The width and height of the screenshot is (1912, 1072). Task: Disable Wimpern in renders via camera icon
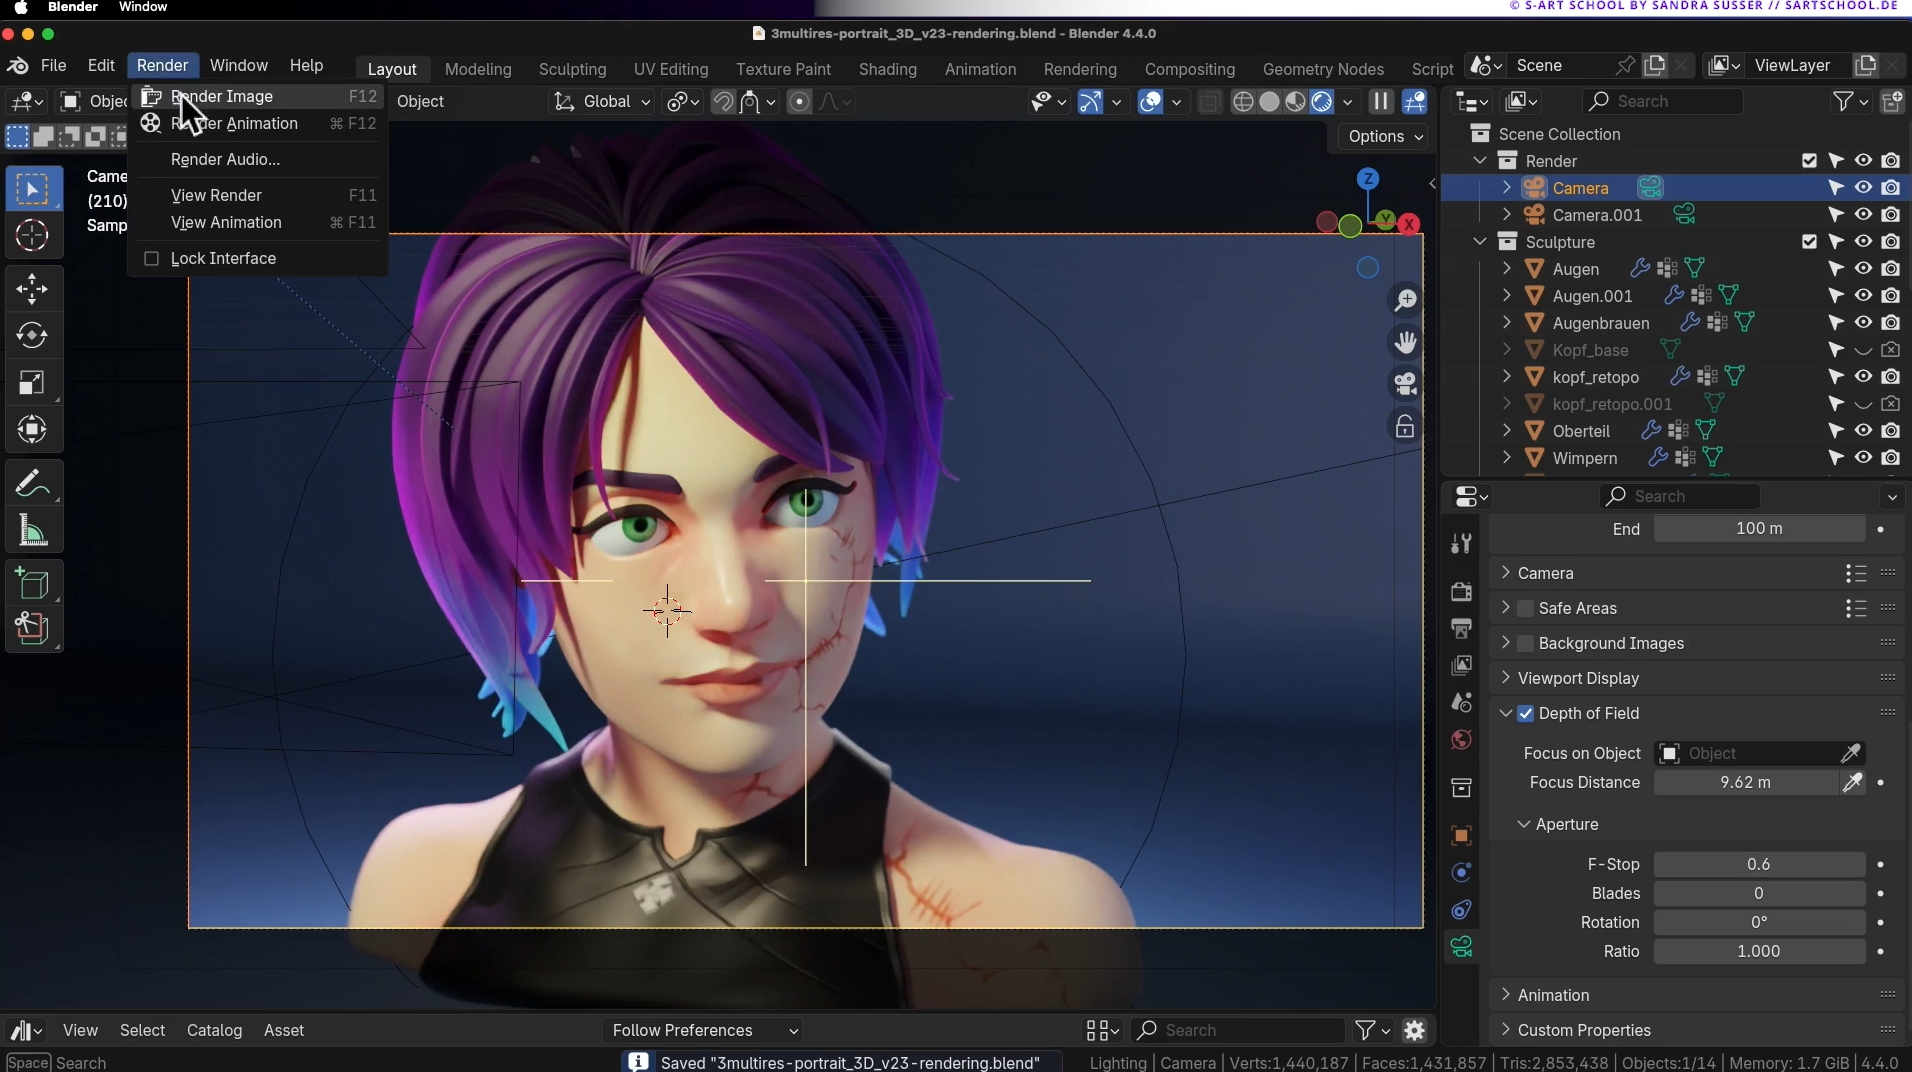point(1890,457)
